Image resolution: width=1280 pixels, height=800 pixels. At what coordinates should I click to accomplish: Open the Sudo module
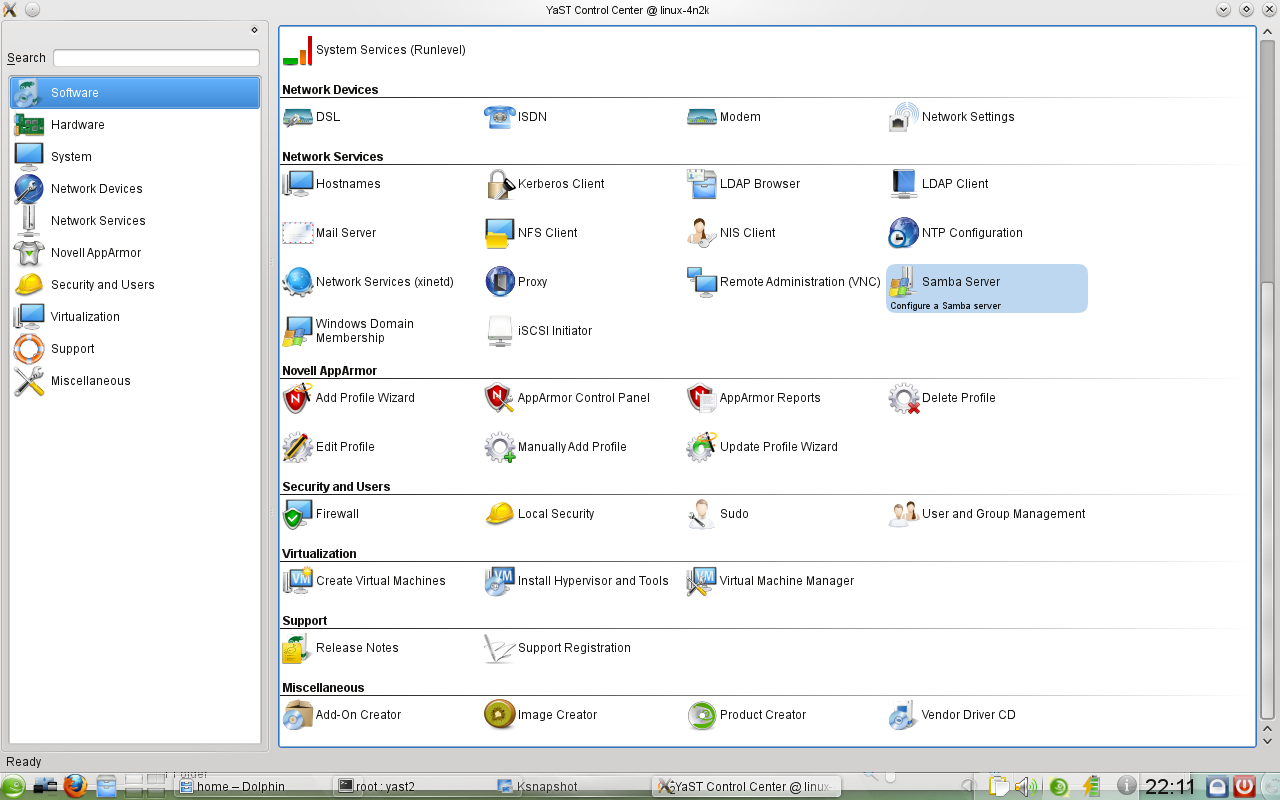pos(718,514)
